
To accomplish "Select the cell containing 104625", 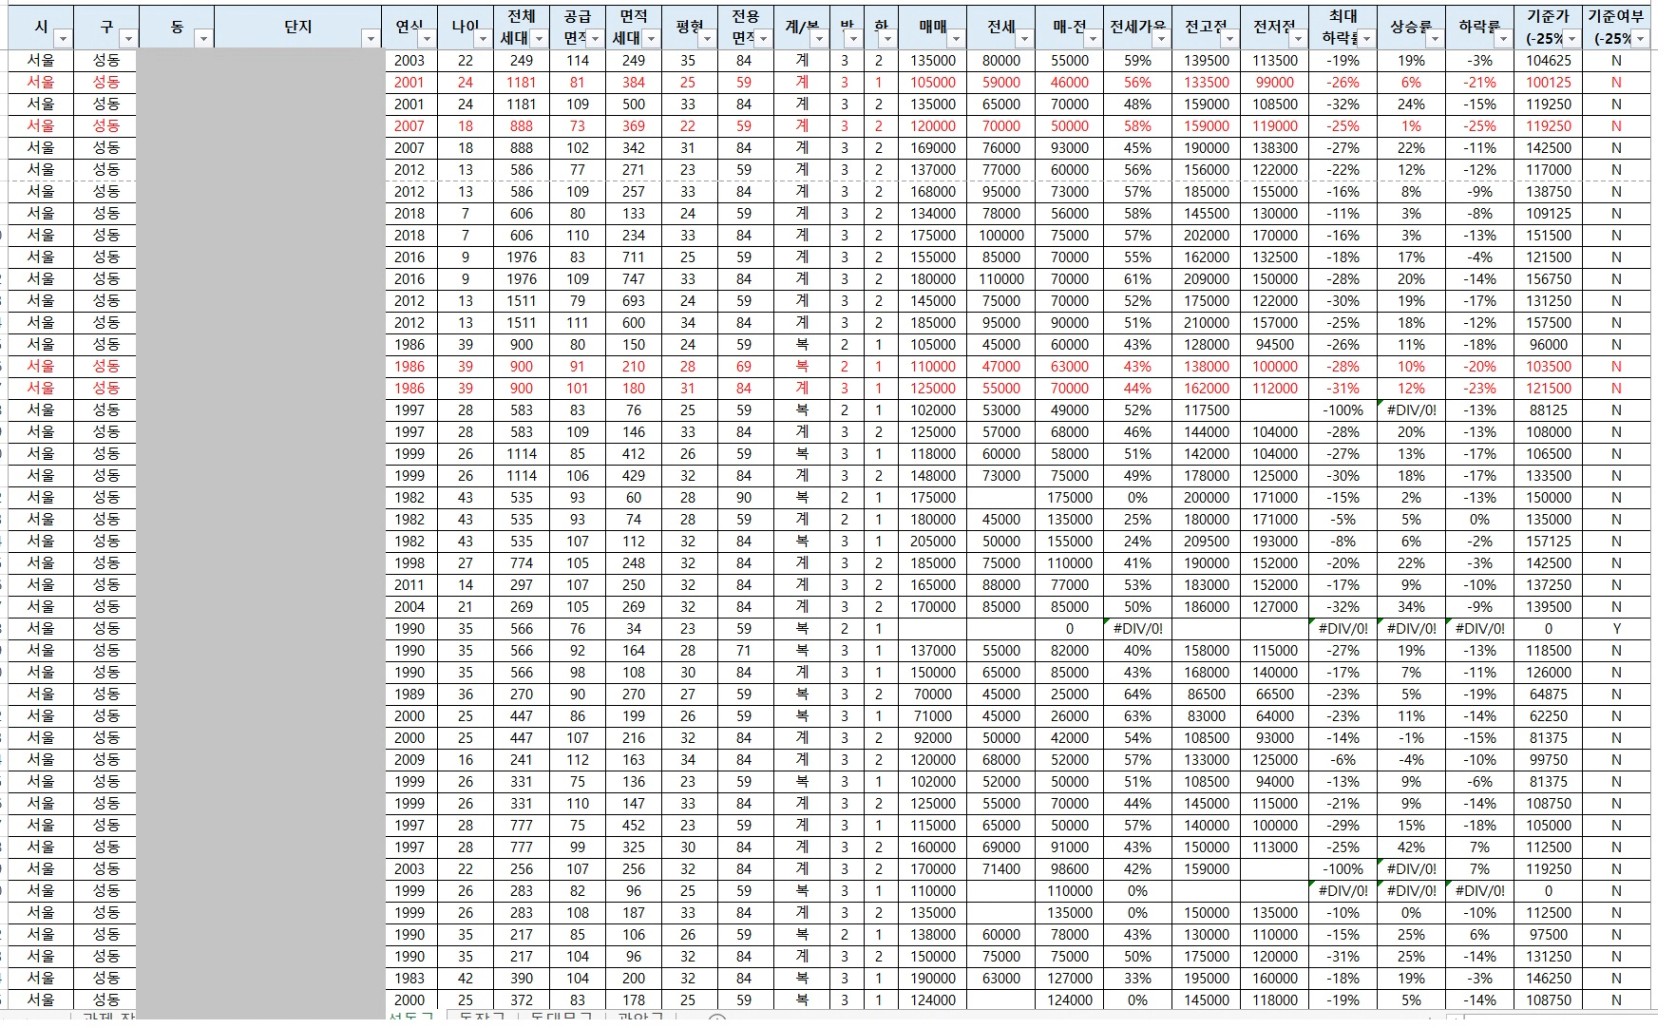I will pos(1548,60).
